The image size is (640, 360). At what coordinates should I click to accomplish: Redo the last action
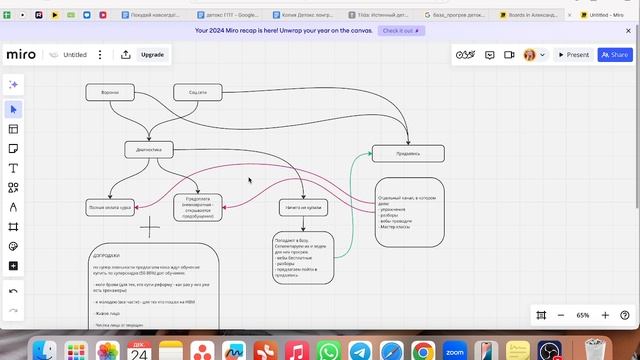tap(13, 311)
